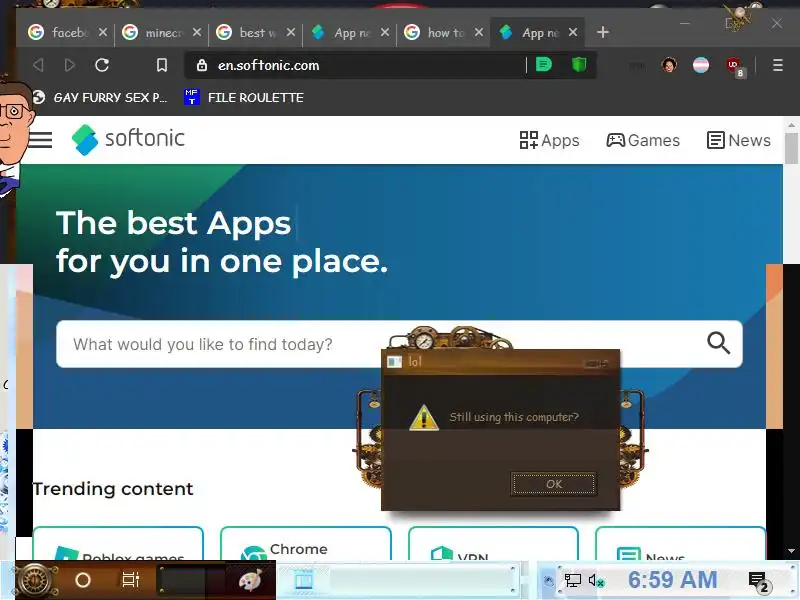Viewport: 800px width, 600px height.
Task: Click the page vertical scrollbar thumb
Action: tap(791, 148)
